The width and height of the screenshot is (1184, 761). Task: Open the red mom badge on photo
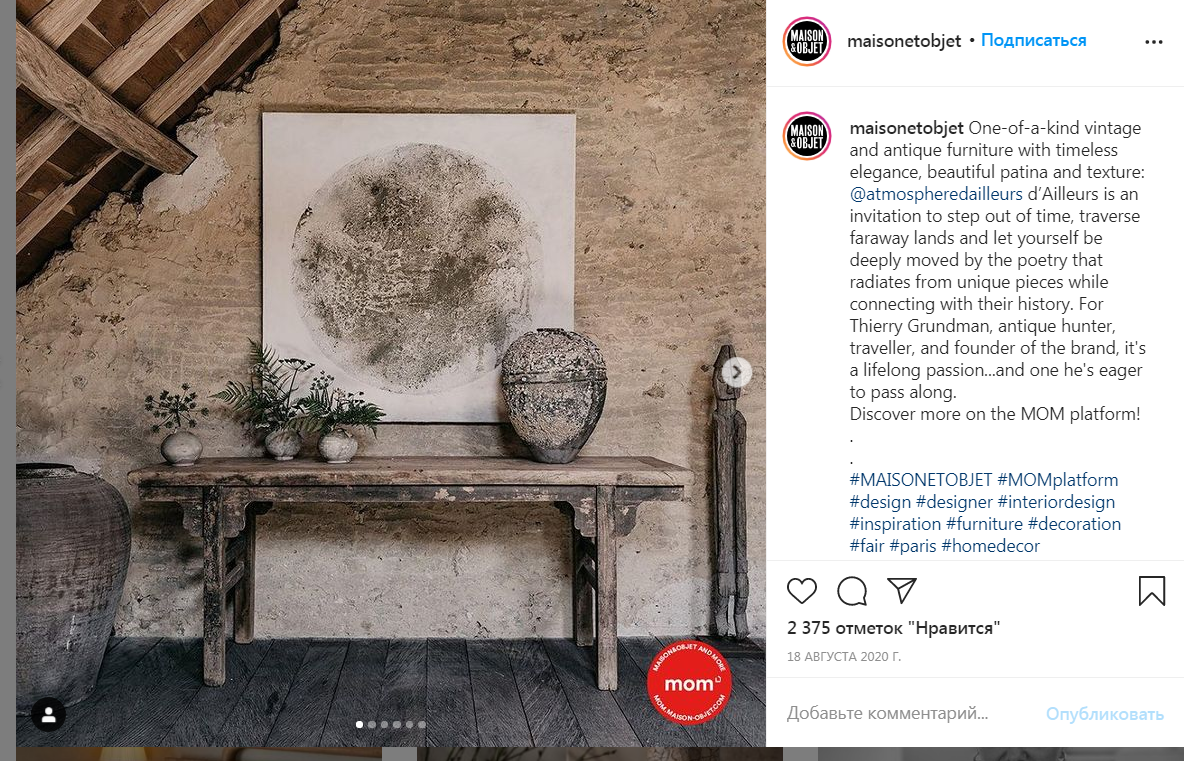tap(689, 682)
